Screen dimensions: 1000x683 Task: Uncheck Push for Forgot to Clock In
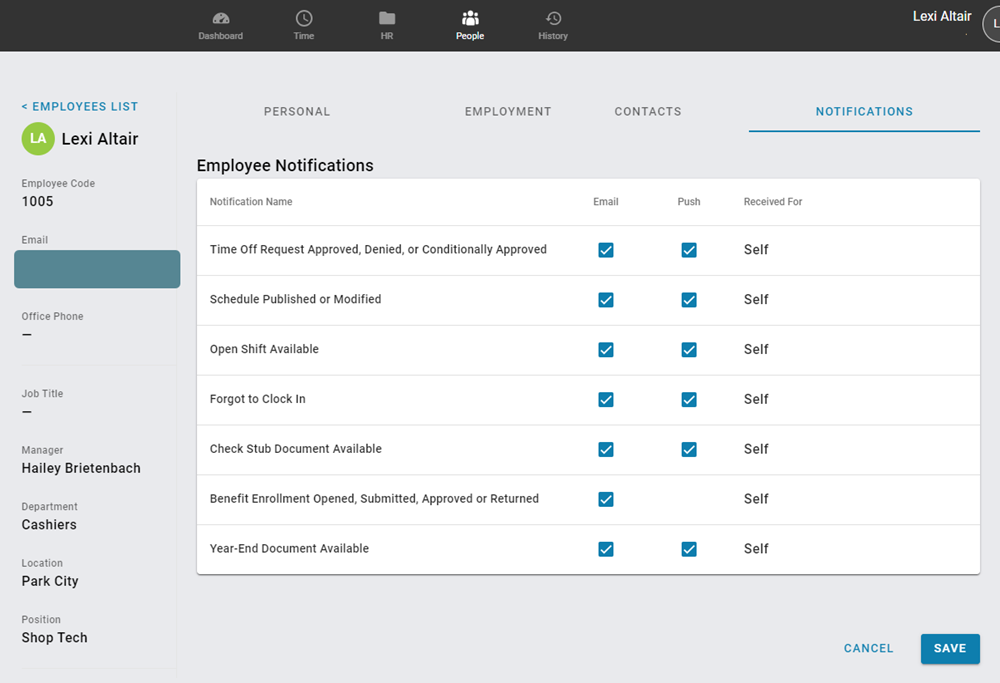tap(689, 399)
